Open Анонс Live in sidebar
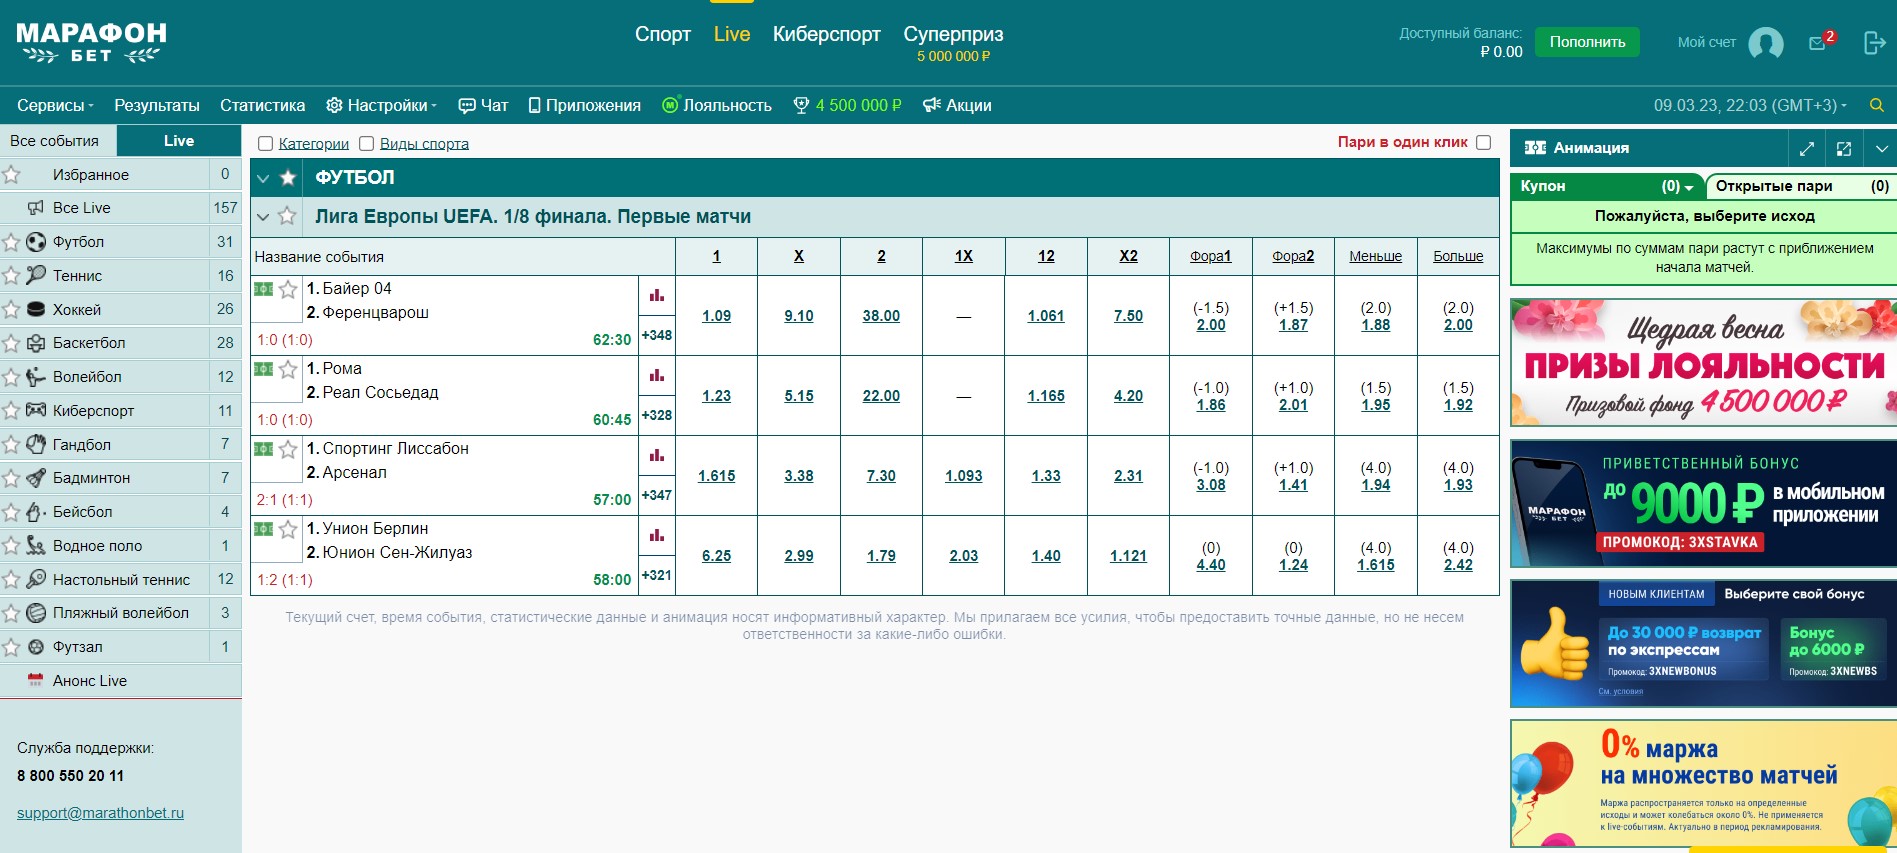The height and width of the screenshot is (853, 1897). pos(120,681)
